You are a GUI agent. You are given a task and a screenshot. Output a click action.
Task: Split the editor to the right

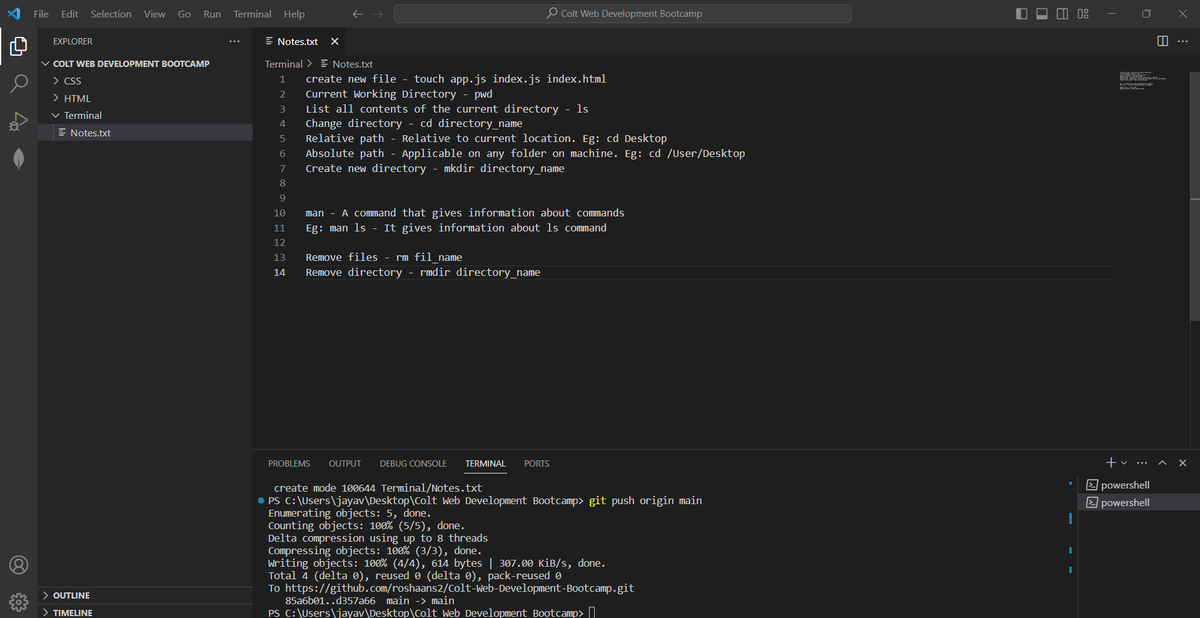[x=1161, y=41]
